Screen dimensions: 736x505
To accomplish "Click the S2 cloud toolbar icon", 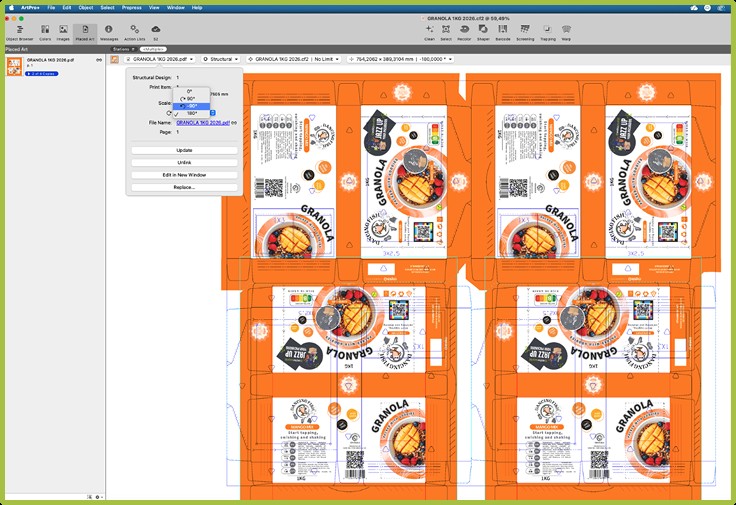I will pos(156,33).
